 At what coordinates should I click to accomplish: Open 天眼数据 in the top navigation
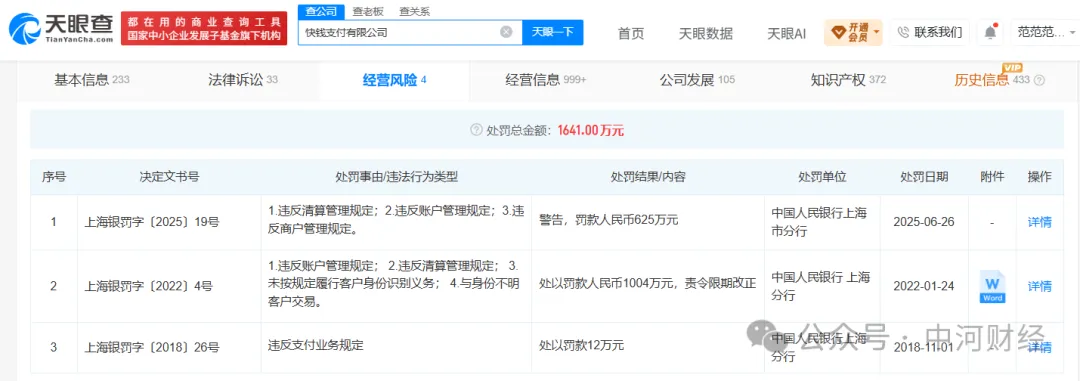[x=706, y=33]
